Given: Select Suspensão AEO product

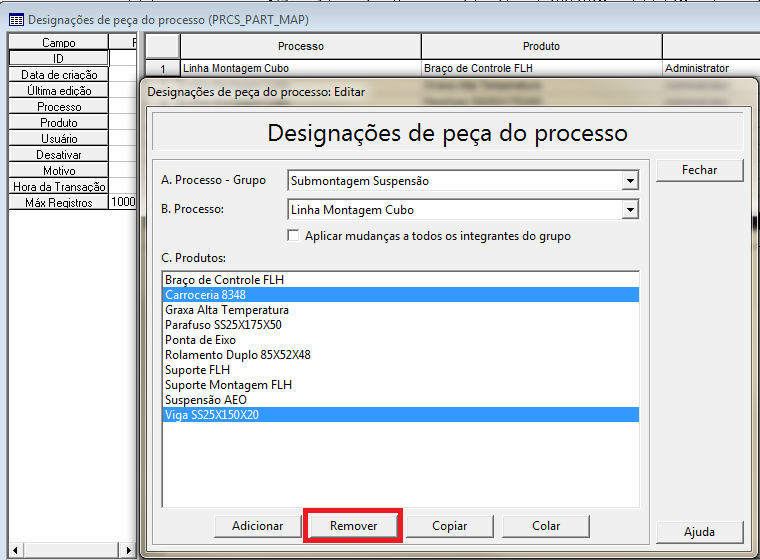Looking at the screenshot, I should coord(401,400).
